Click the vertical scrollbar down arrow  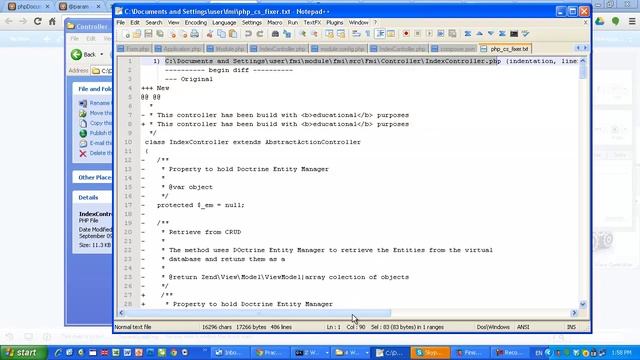(x=582, y=304)
